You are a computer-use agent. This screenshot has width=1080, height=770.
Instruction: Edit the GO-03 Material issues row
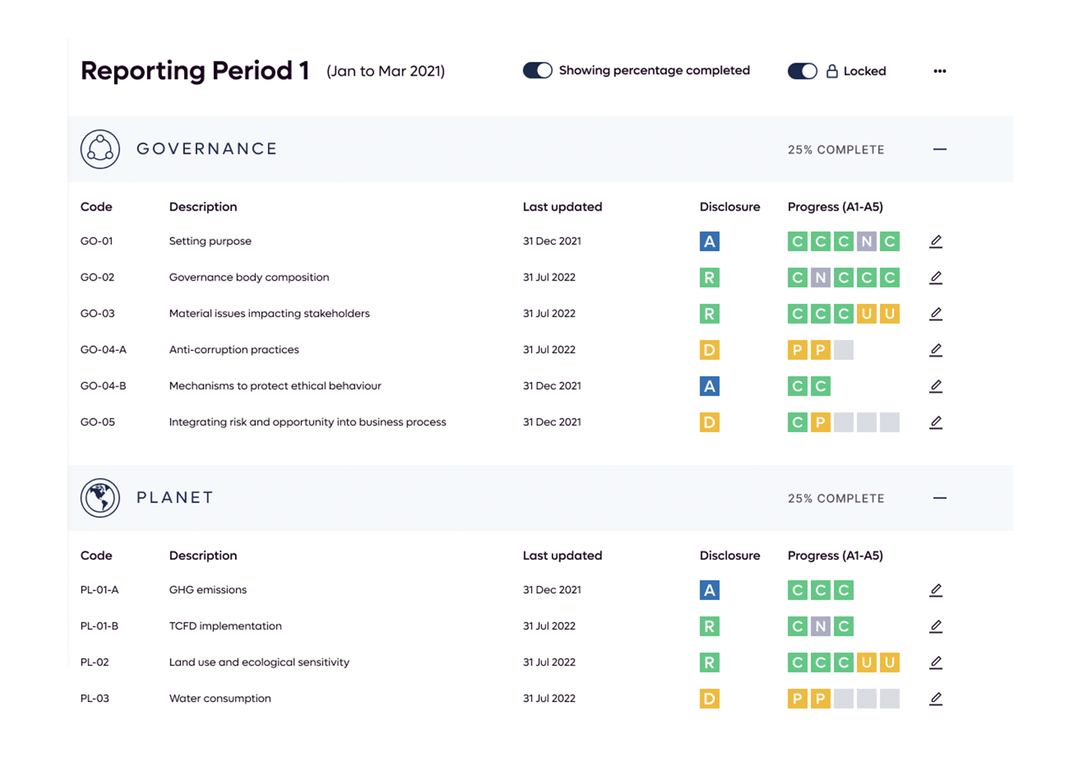click(935, 313)
